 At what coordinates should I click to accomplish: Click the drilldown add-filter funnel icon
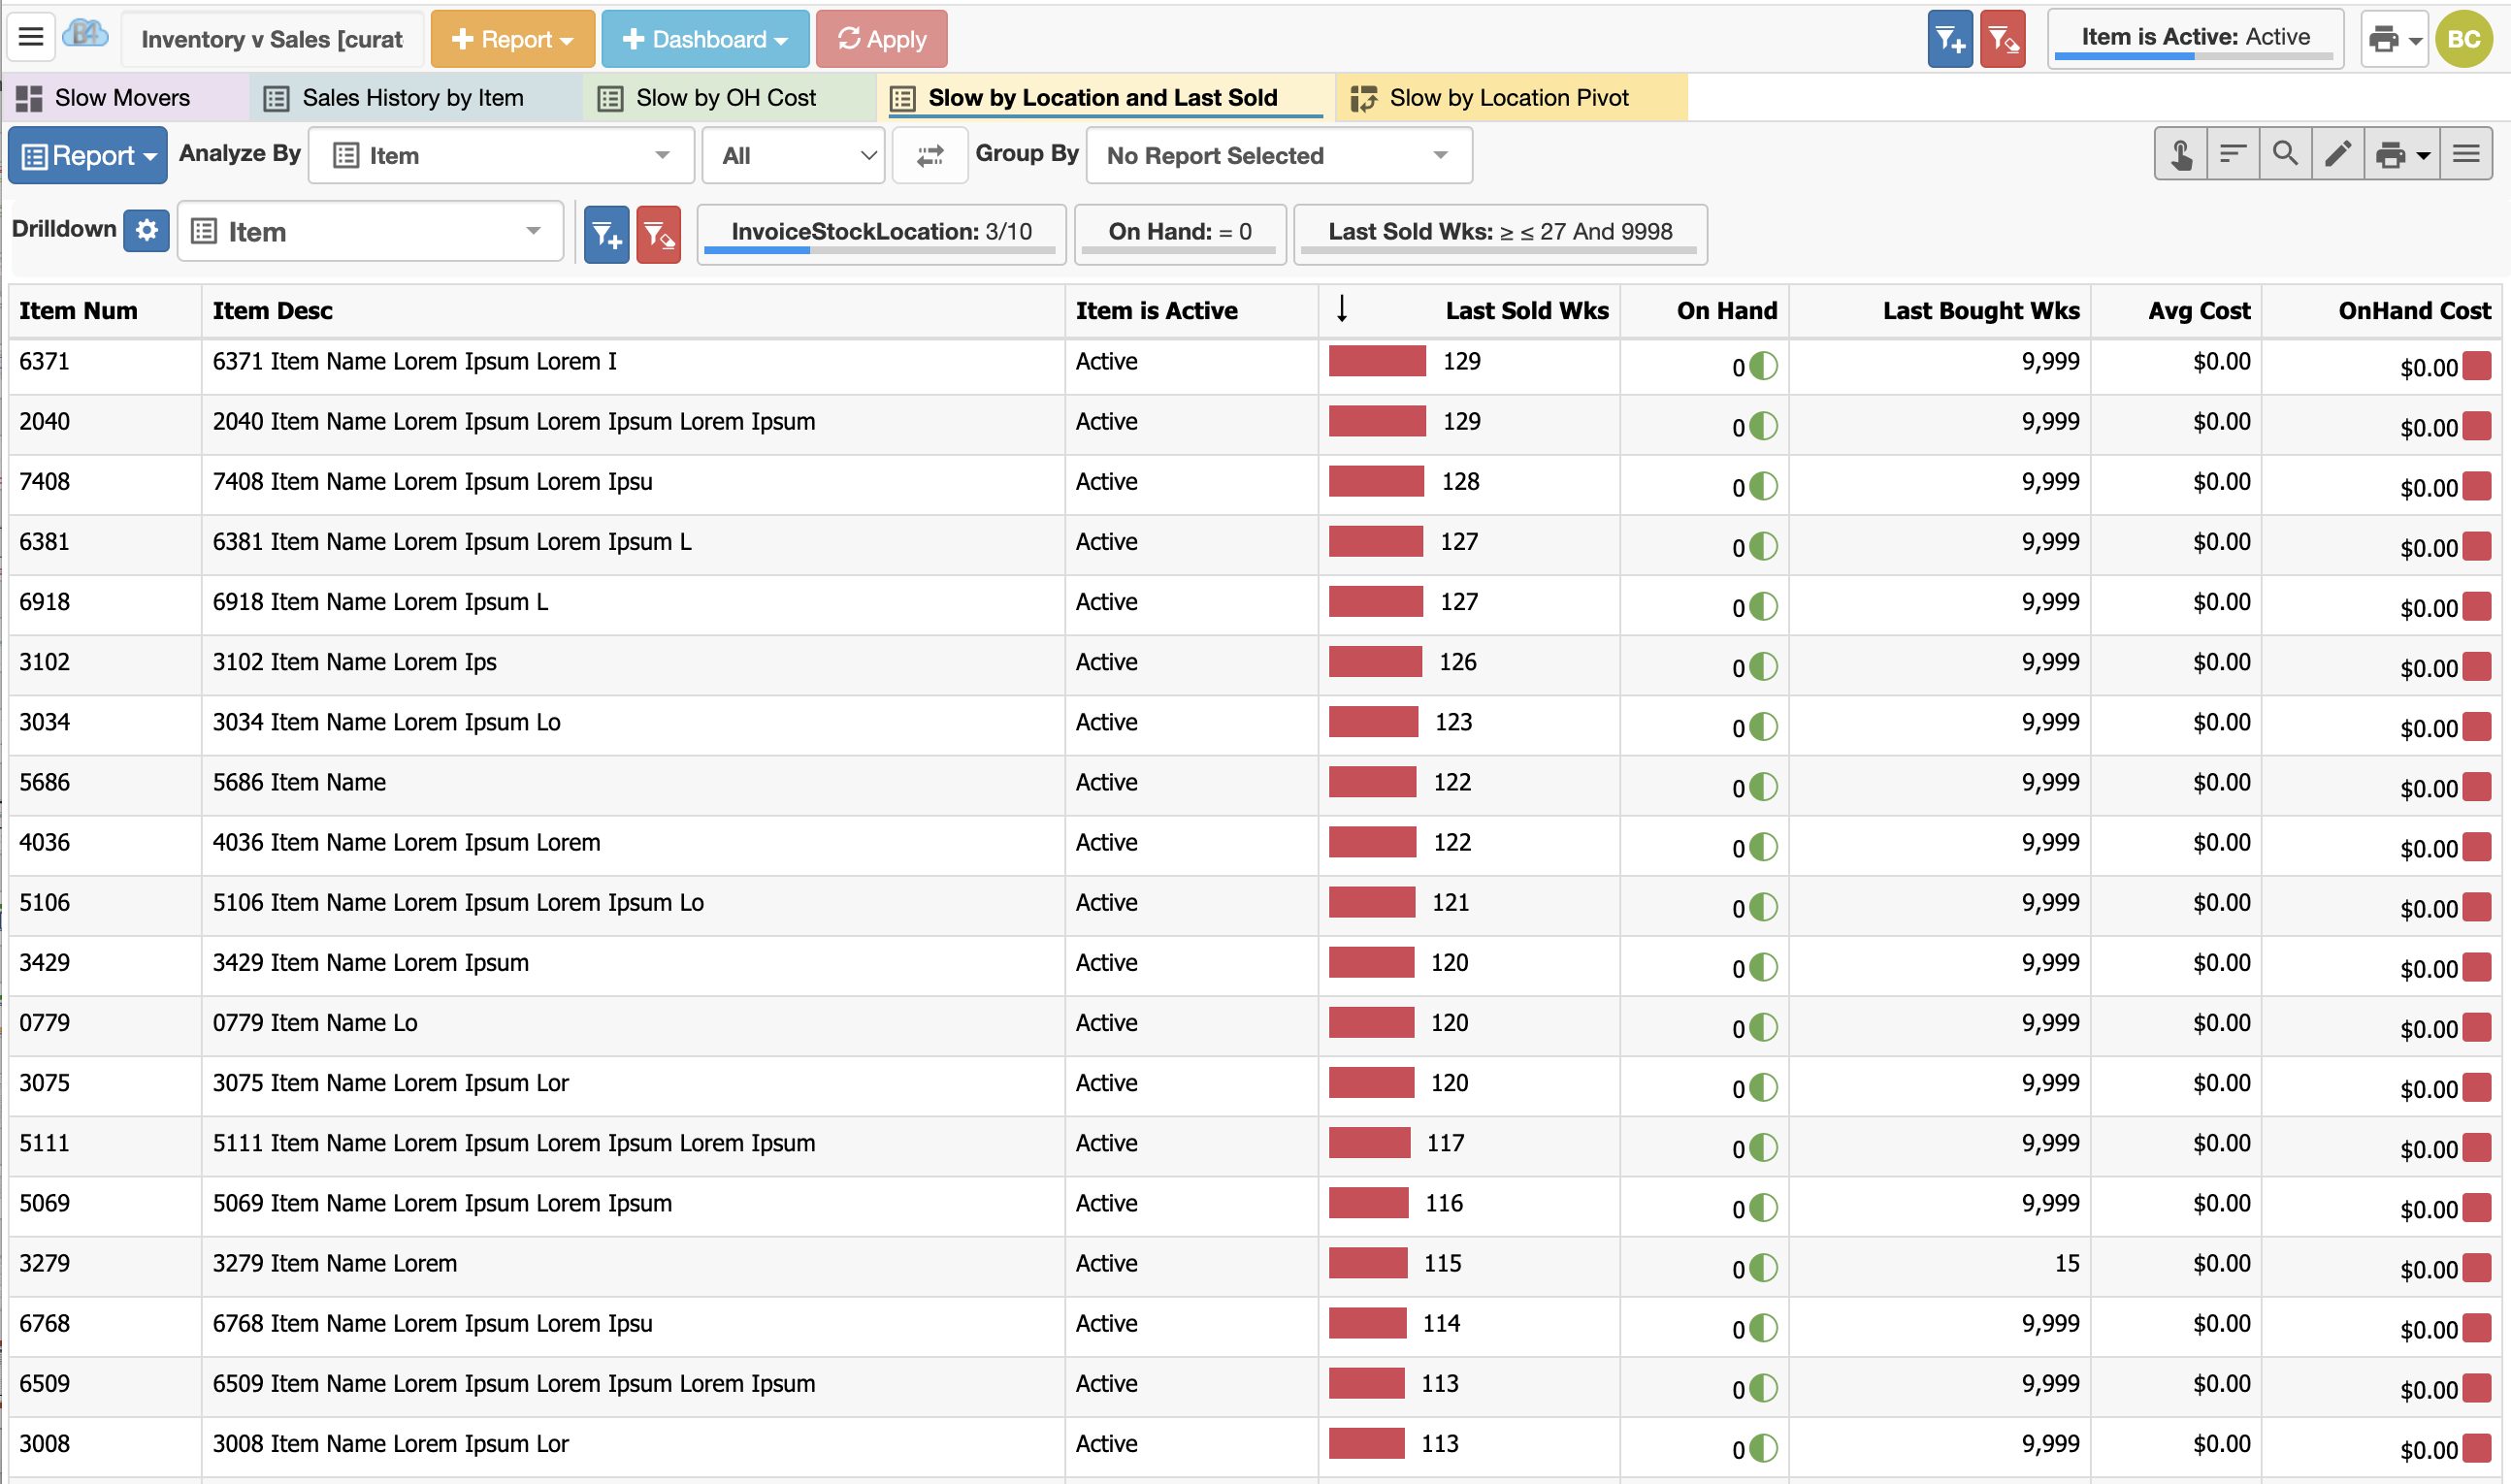(606, 235)
